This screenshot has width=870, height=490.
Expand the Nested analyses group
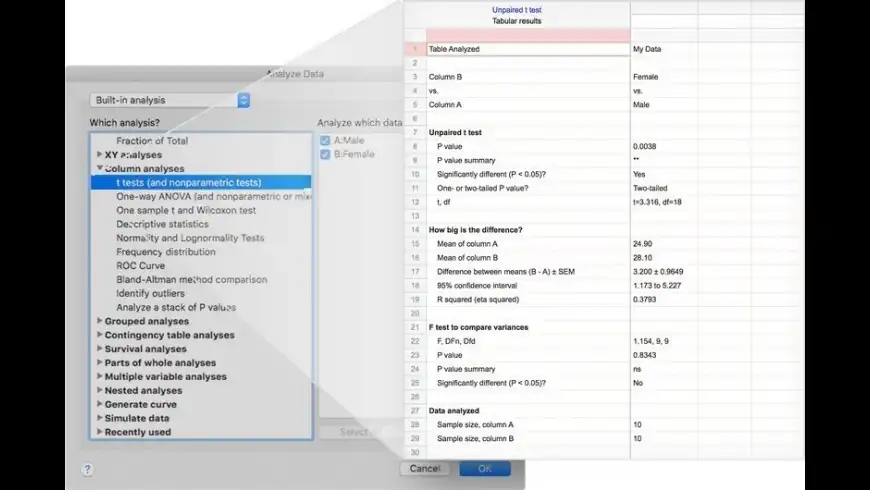point(99,390)
